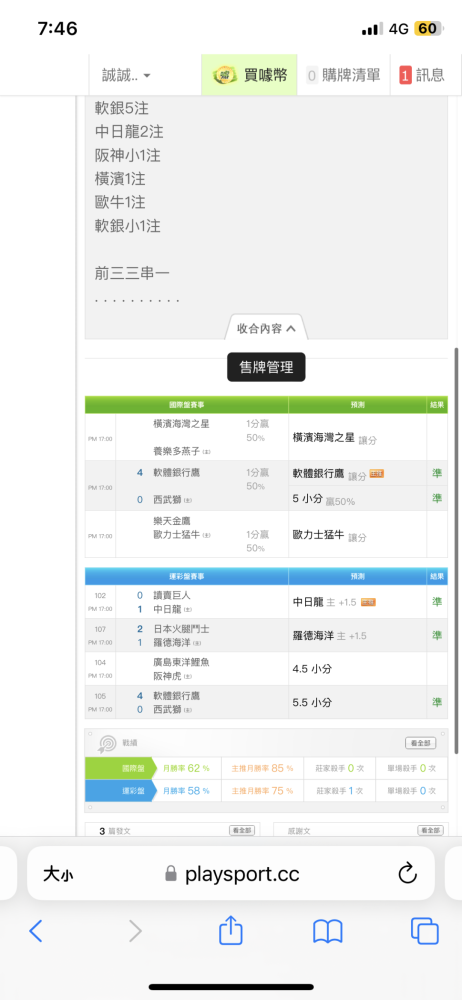Open the 誠誠.. user dropdown

pyautogui.click(x=126, y=75)
